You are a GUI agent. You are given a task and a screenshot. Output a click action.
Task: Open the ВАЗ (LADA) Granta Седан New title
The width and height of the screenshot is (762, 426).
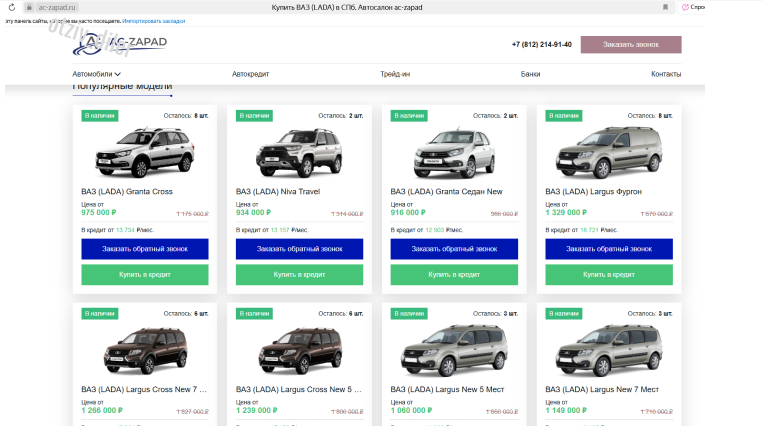tap(446, 191)
